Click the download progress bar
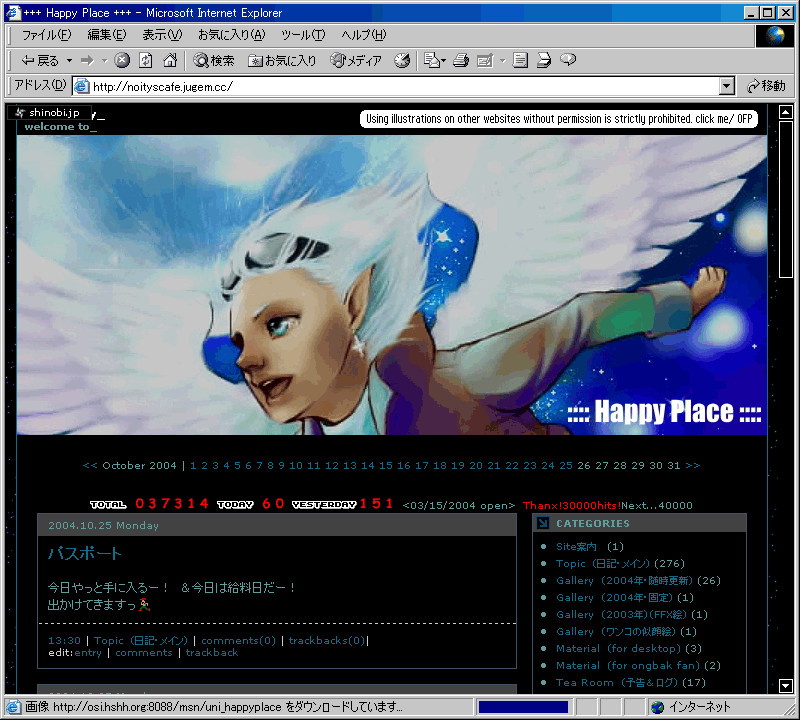Viewport: 800px width, 720px height. point(523,707)
